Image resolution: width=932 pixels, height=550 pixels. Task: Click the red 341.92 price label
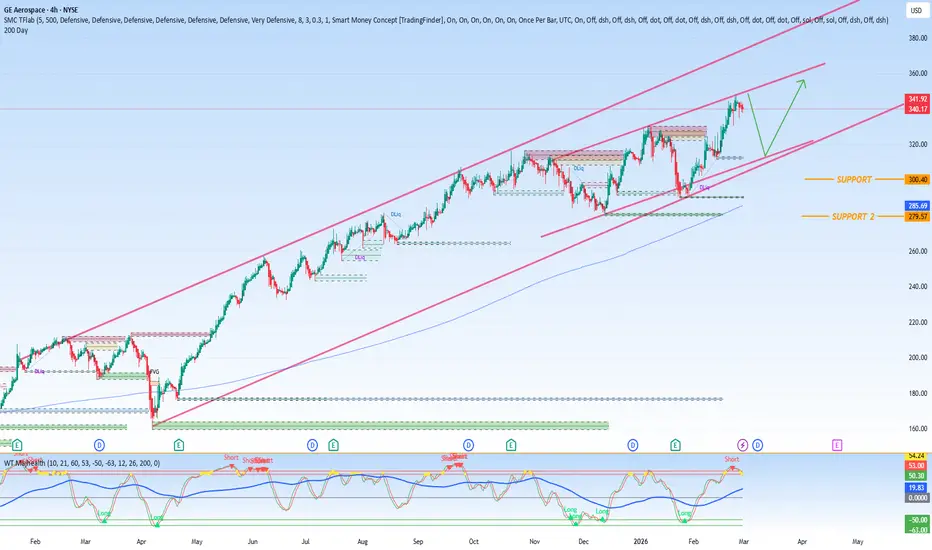(917, 99)
